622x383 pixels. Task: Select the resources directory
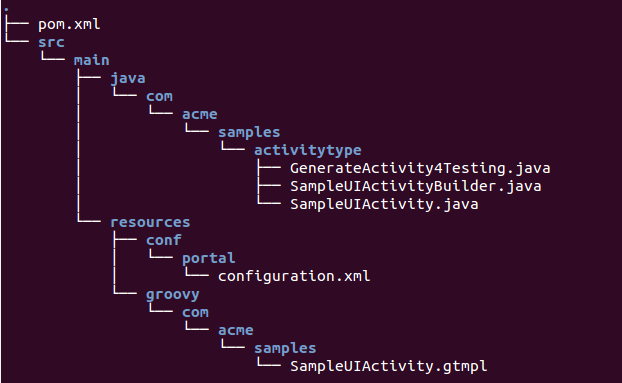[x=150, y=222]
